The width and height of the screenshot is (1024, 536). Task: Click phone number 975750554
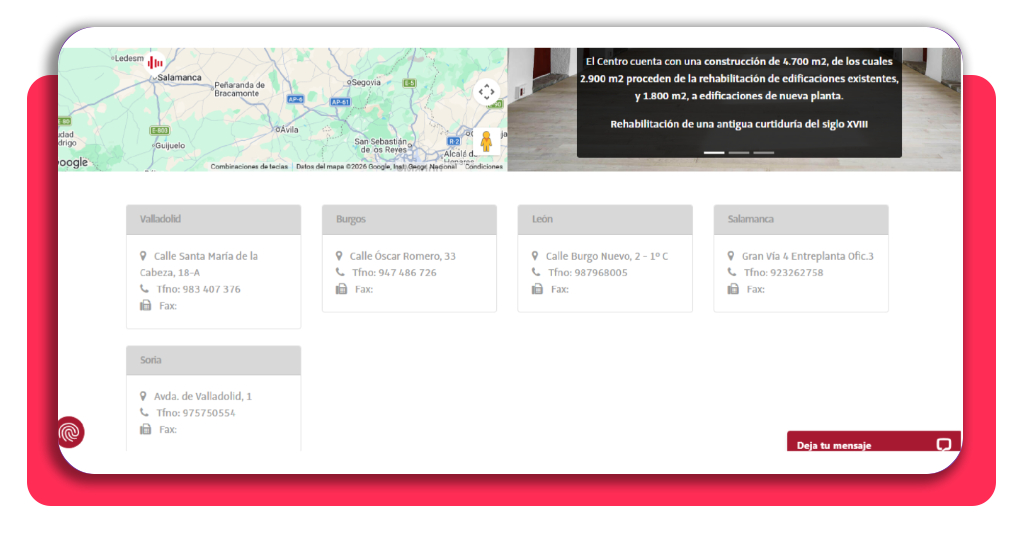click(209, 413)
